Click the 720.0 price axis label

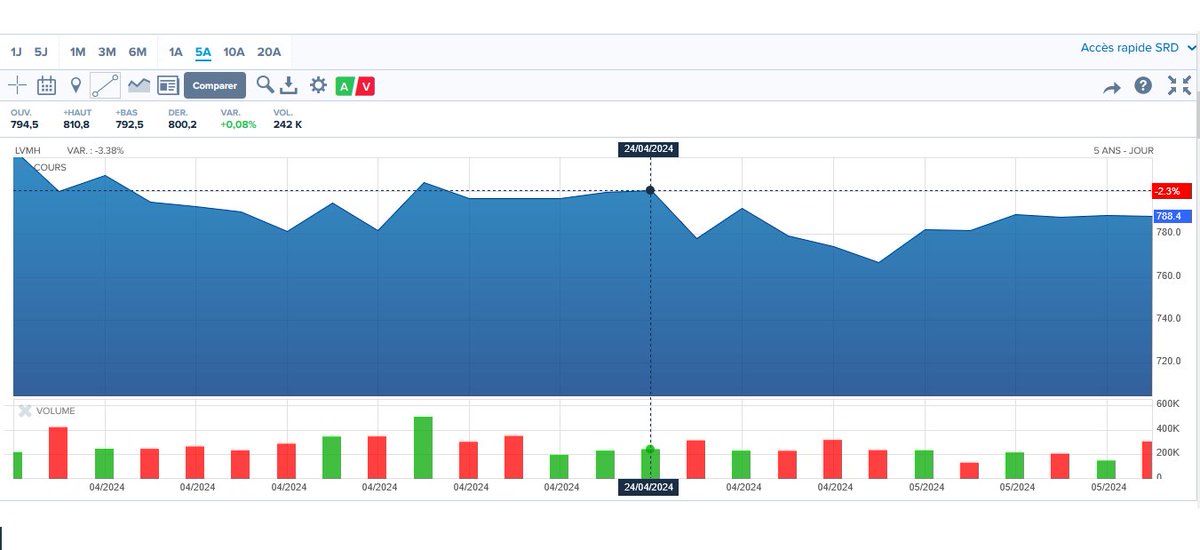[x=1170, y=360]
